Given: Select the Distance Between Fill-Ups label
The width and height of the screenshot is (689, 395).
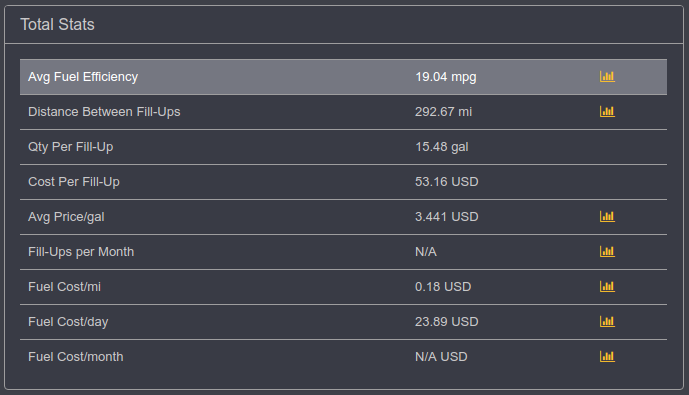Looking at the screenshot, I should [x=104, y=112].
